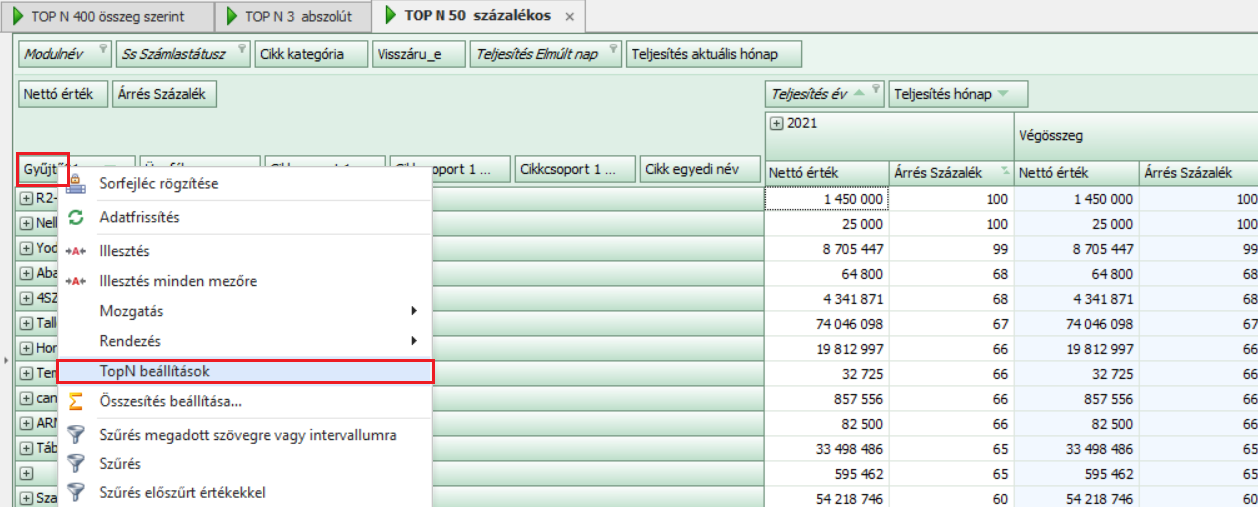This screenshot has width=1258, height=507.
Task: Expand the Yod row in the pivot grid
Action: [26, 248]
